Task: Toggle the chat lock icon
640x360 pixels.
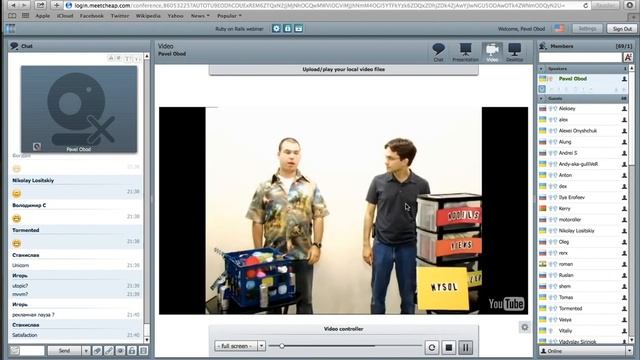Action: point(132,351)
